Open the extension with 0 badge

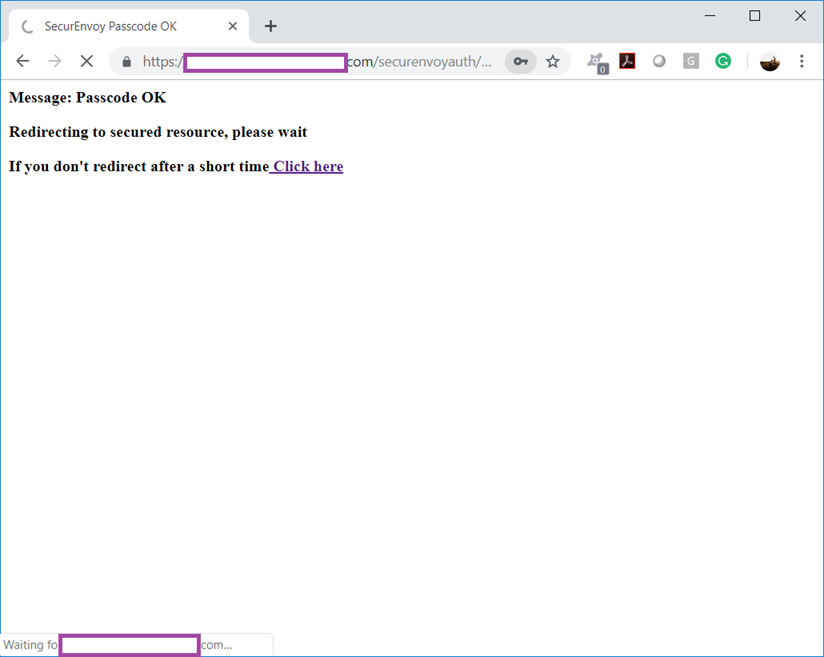pos(598,63)
